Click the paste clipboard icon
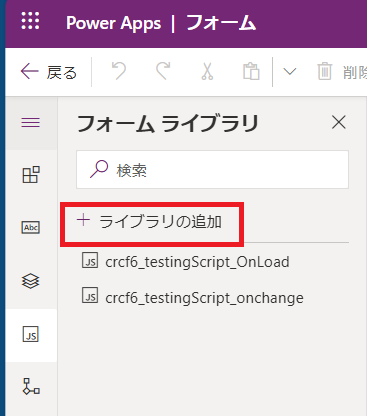This screenshot has width=367, height=416. [251, 71]
